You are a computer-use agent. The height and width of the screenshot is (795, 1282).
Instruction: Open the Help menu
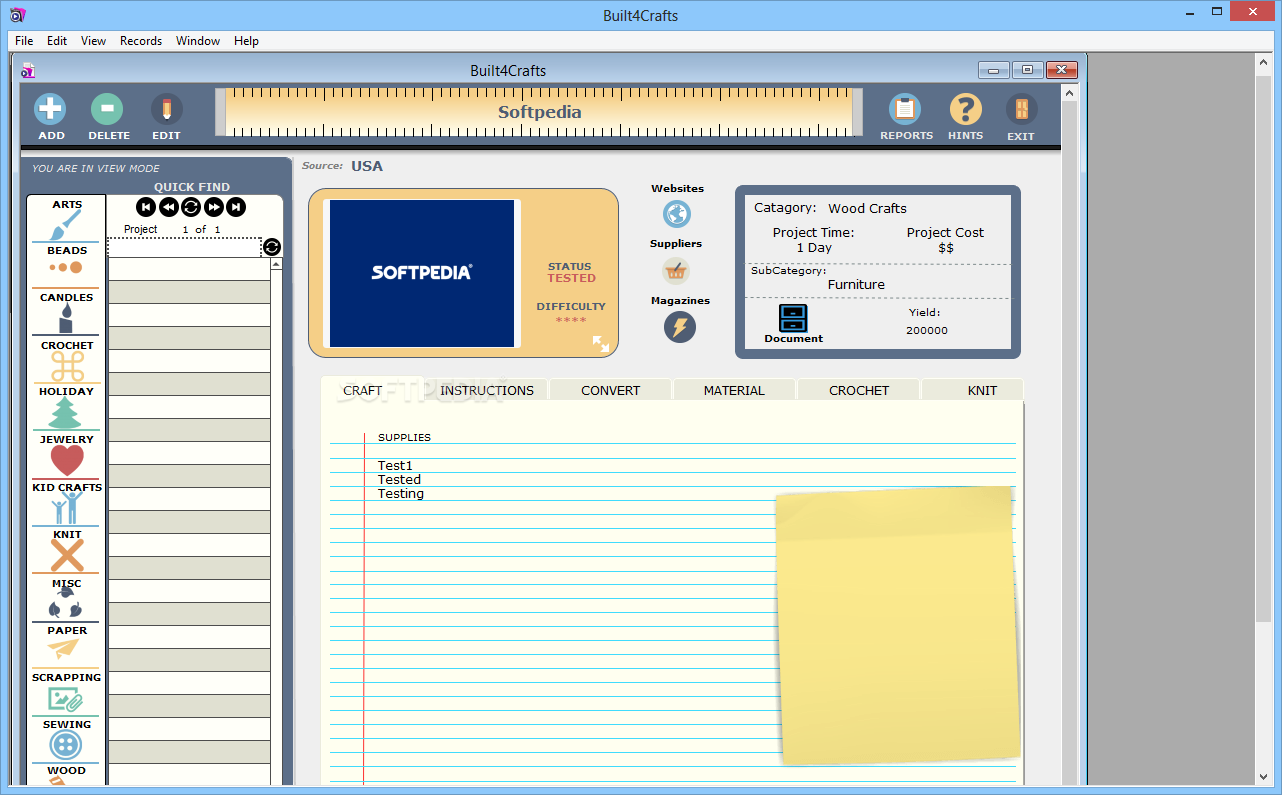246,41
